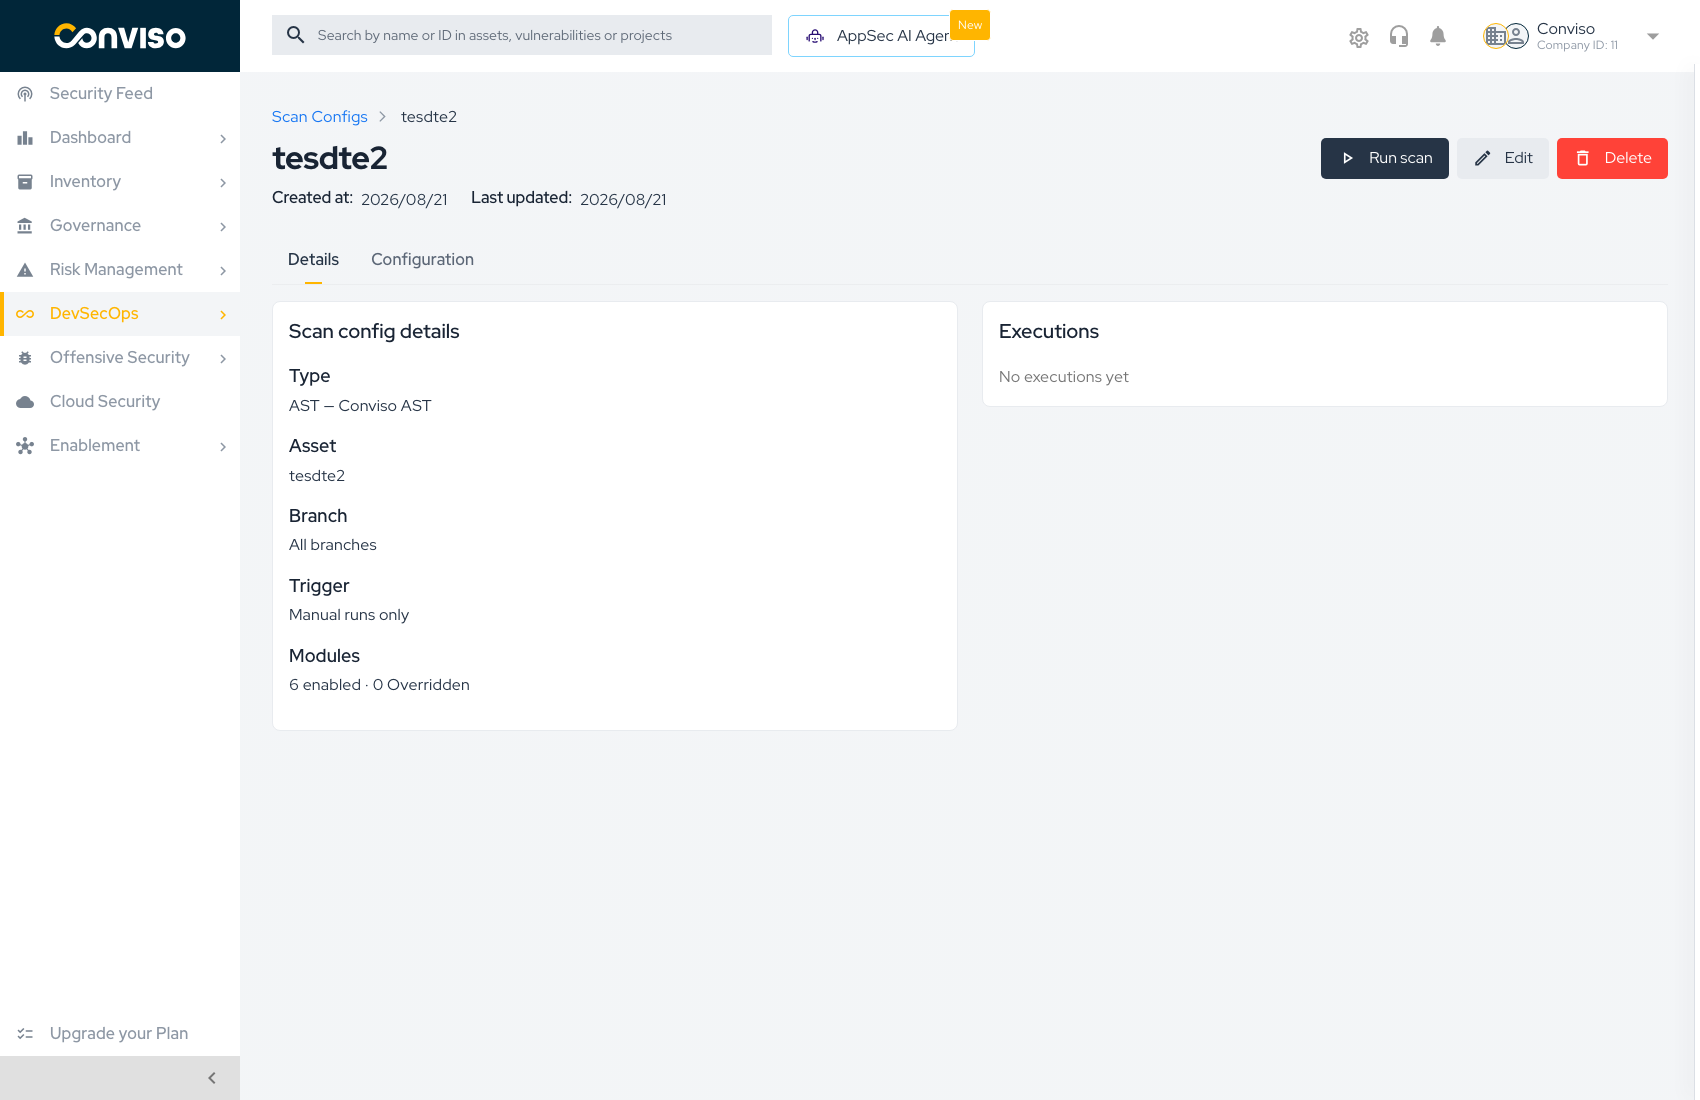This screenshot has width=1700, height=1100.
Task: Click the tesdte2 breadcrumb text
Action: pos(429,117)
